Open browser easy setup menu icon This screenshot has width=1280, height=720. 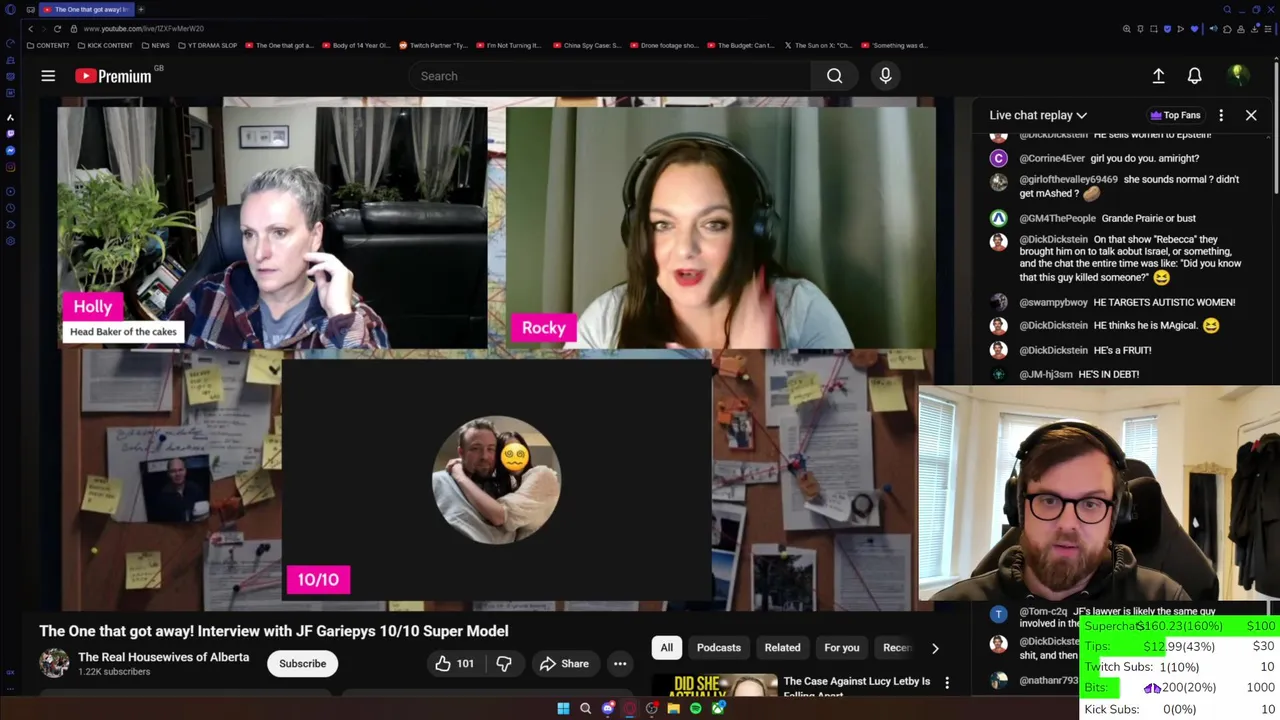point(1268,29)
